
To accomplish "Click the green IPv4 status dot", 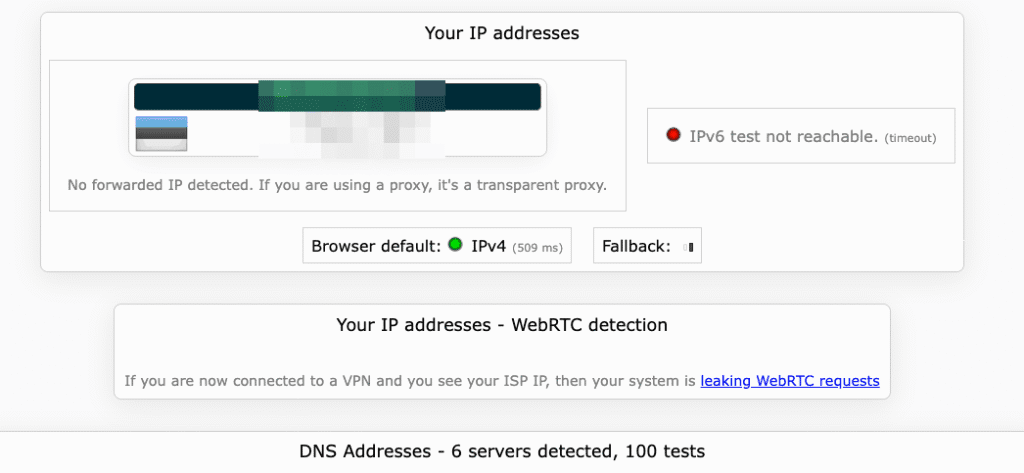I will tap(455, 245).
